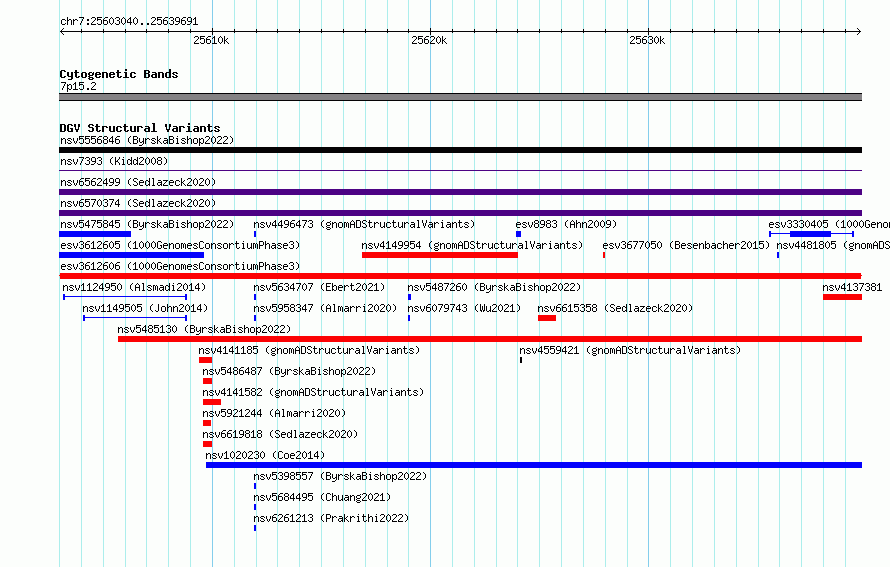Open nsv5634707 (Ebert2021) label
Viewport: 890px width, 567px height.
(319, 287)
